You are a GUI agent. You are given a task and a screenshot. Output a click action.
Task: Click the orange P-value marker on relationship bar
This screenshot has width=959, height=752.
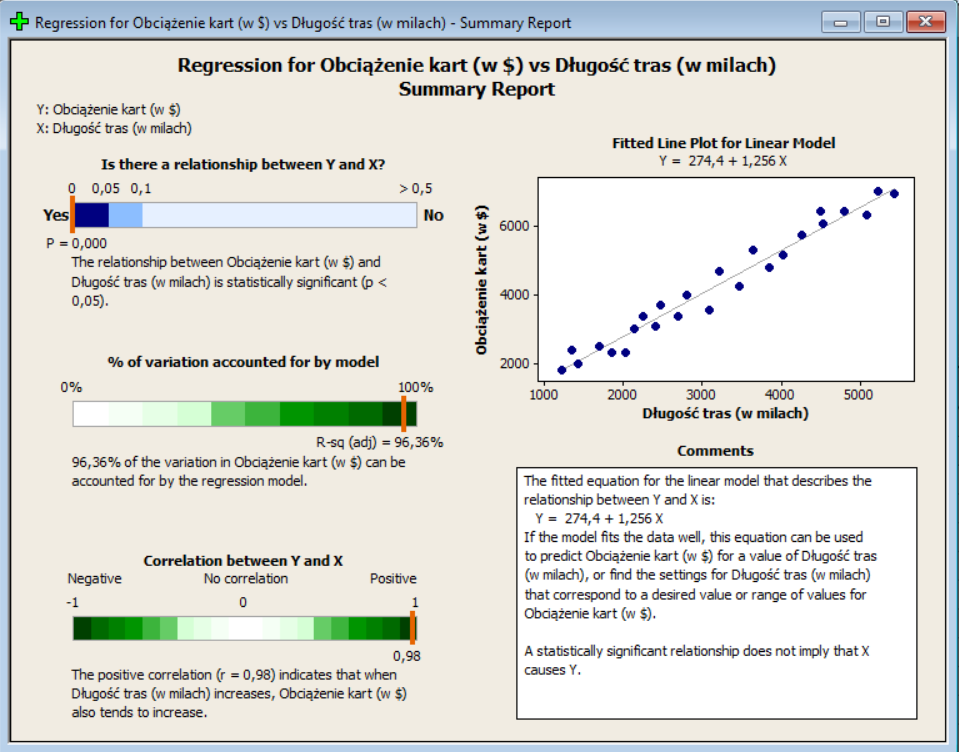click(x=72, y=214)
